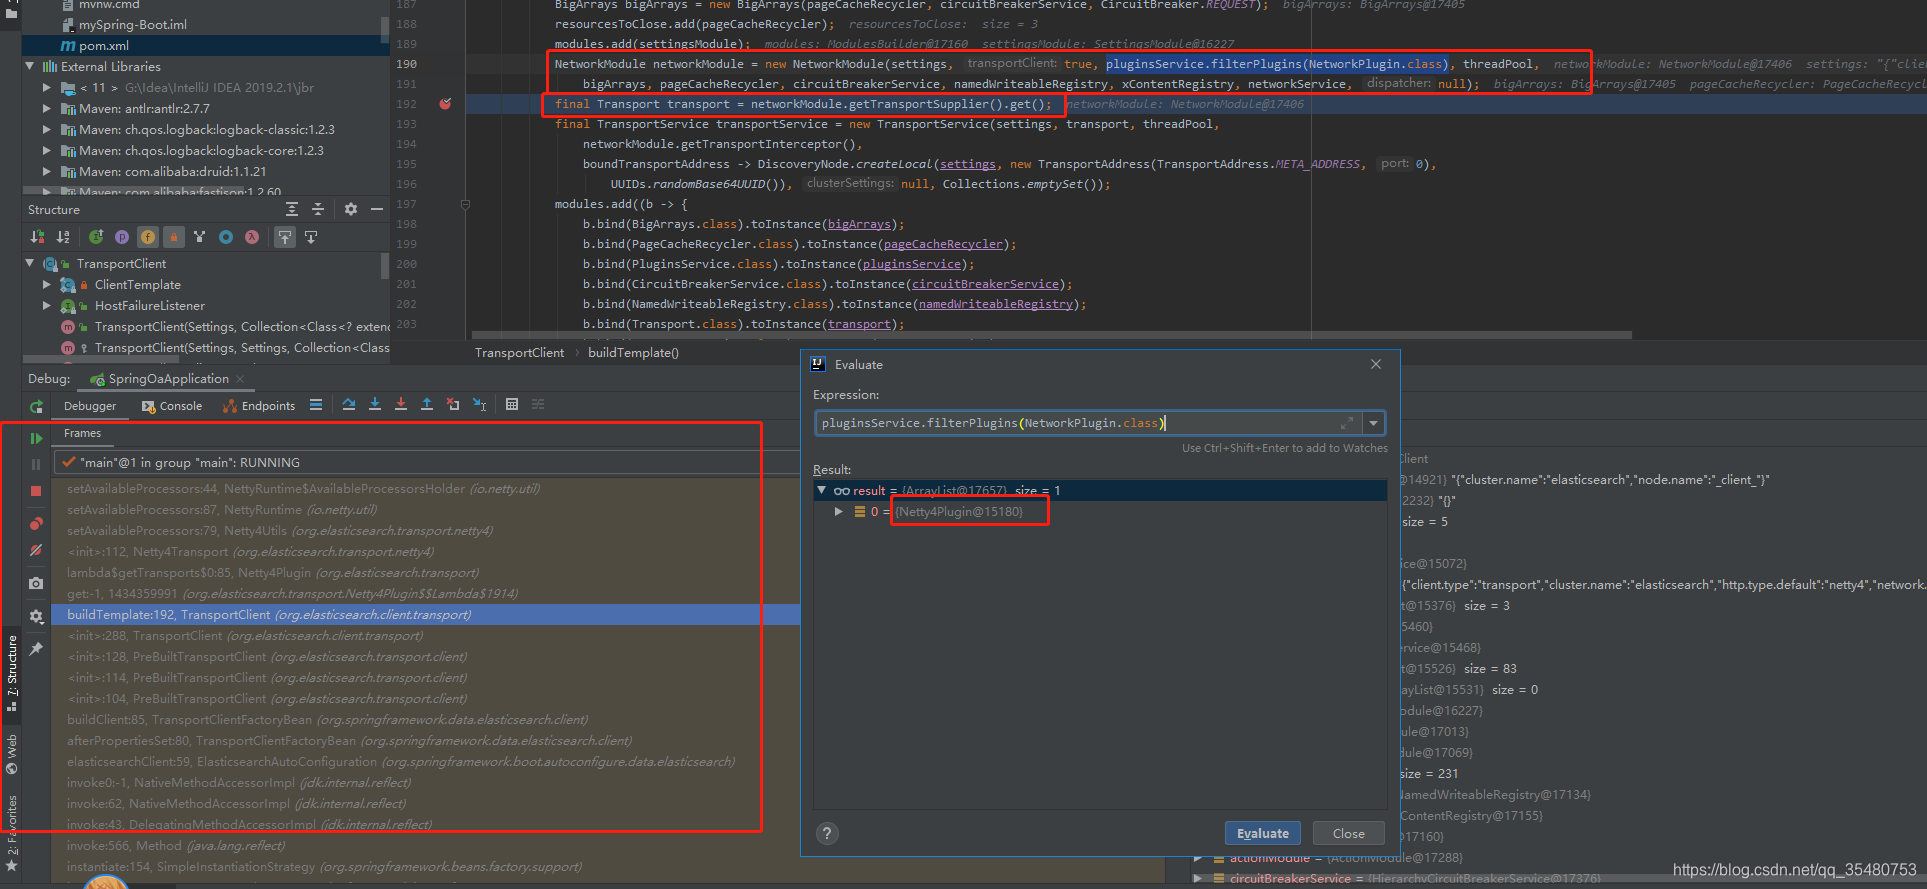Viewport: 1927px width, 889px height.
Task: Expand all nodes in Structure panel
Action: (292, 209)
